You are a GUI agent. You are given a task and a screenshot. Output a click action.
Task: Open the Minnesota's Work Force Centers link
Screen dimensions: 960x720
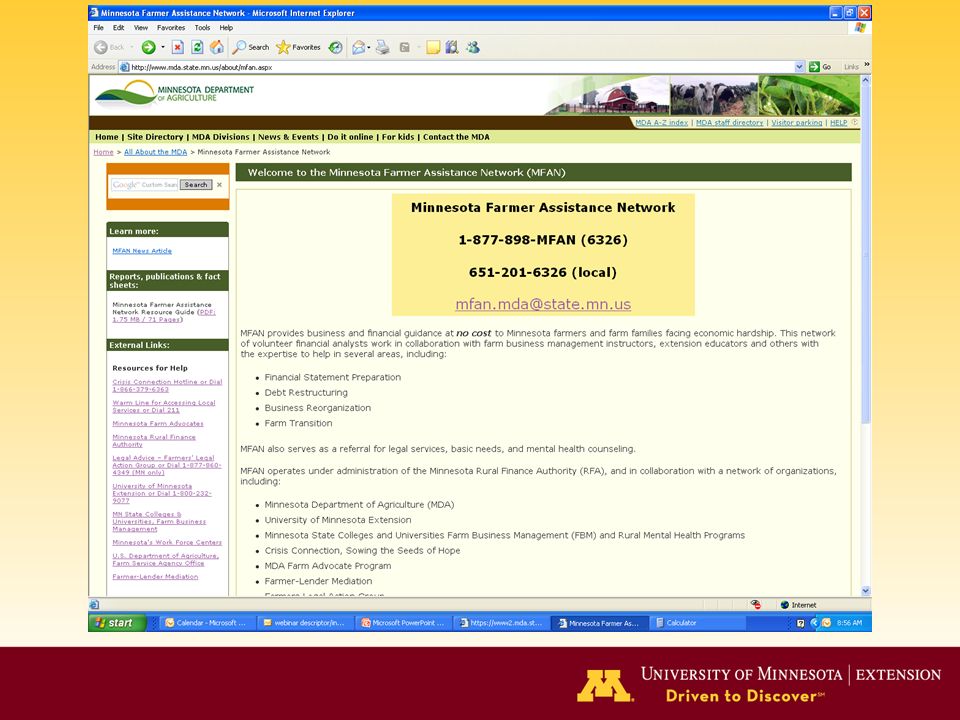[167, 542]
